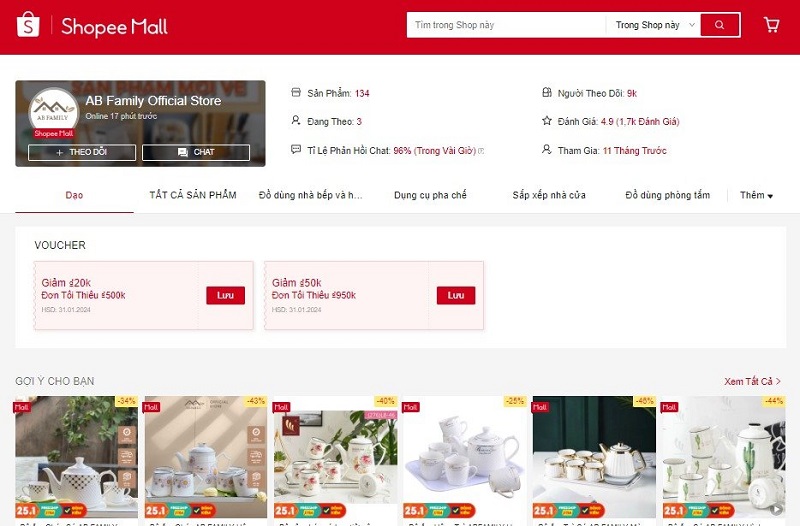The image size is (800, 526).
Task: Click the search field 'Tìm trong Shop này'
Action: tap(505, 25)
